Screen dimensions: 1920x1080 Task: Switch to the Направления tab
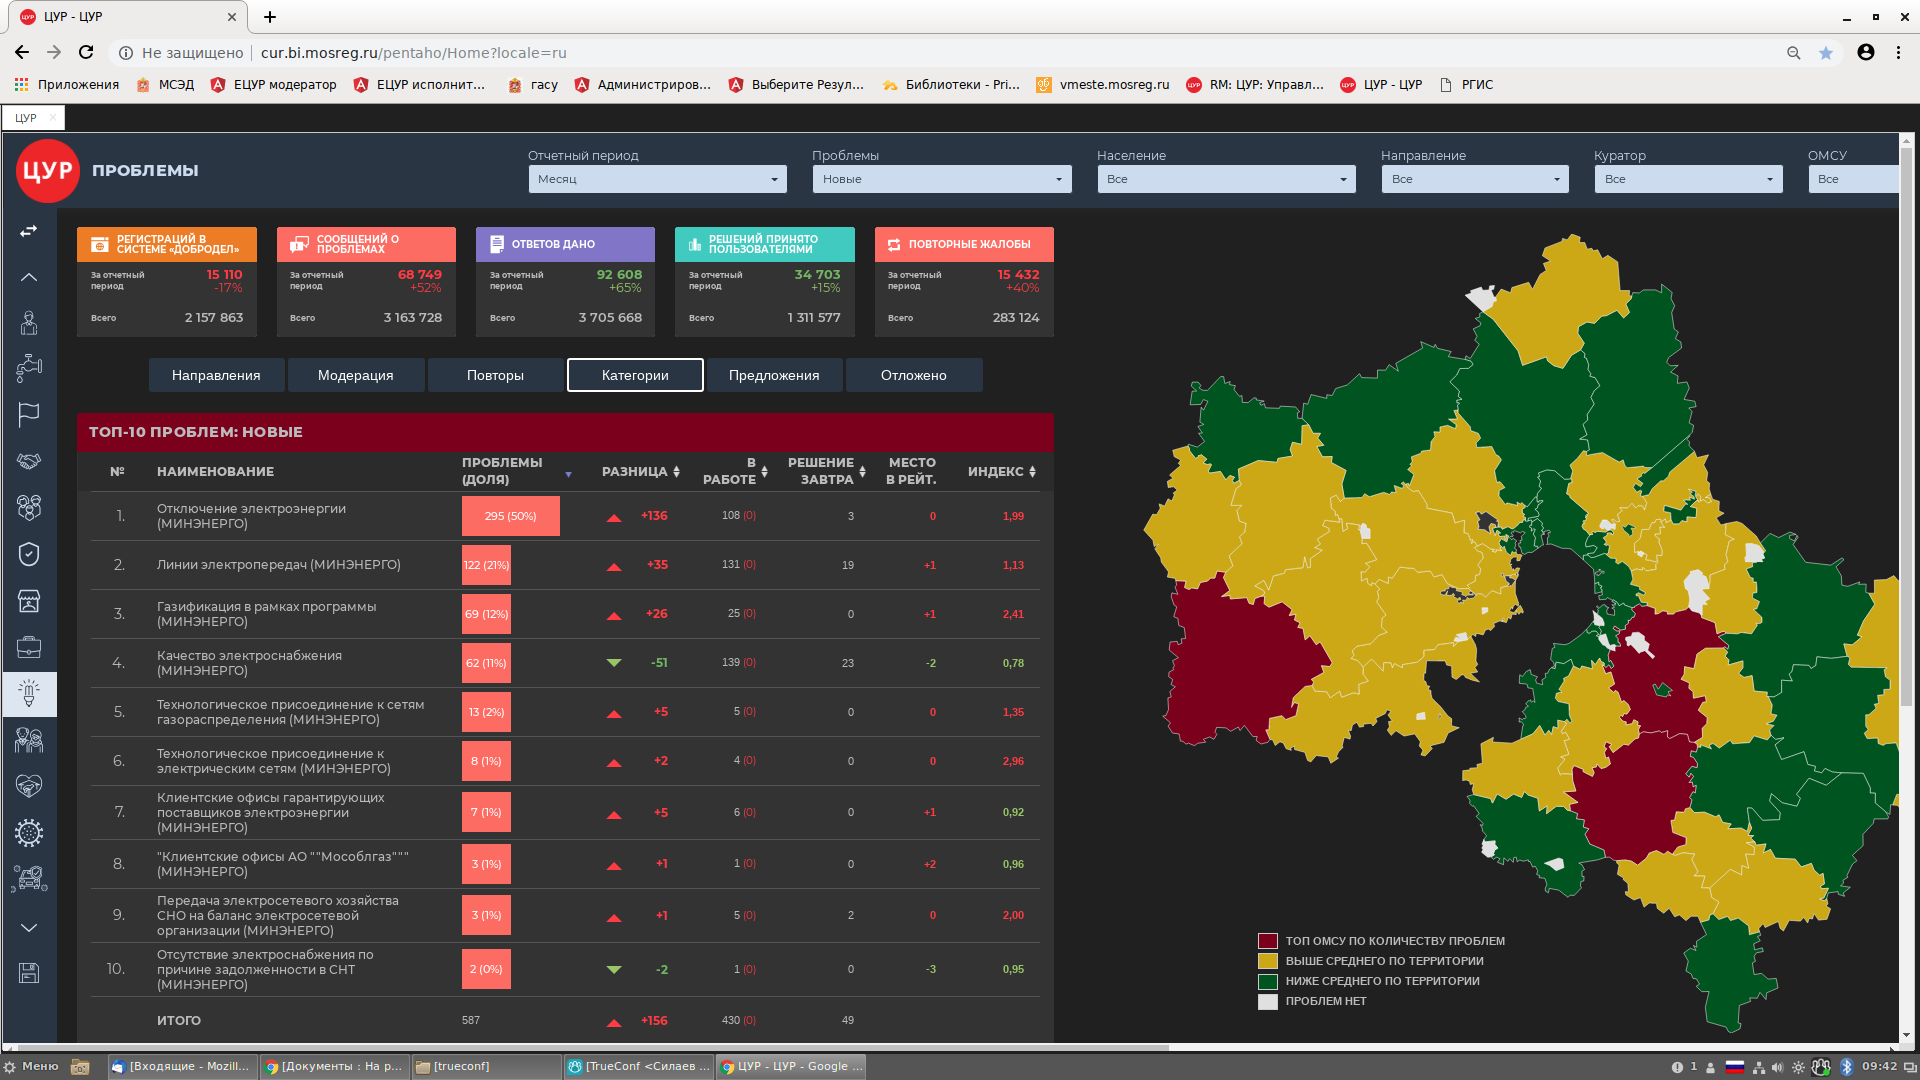point(216,375)
